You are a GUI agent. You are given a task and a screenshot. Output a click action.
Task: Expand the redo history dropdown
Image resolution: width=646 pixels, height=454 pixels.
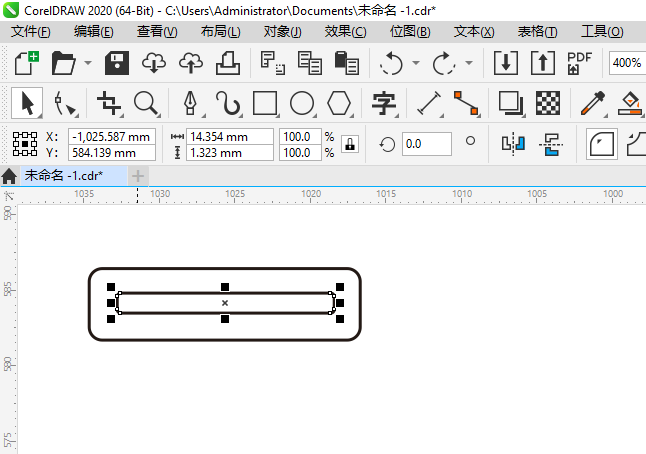click(469, 63)
